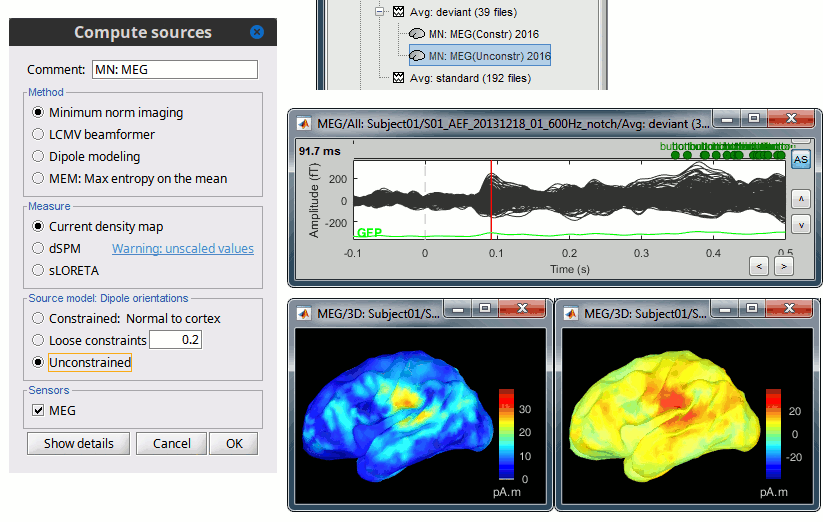Click the amplitude increase up-arrow button
823x522 pixels.
(x=800, y=198)
